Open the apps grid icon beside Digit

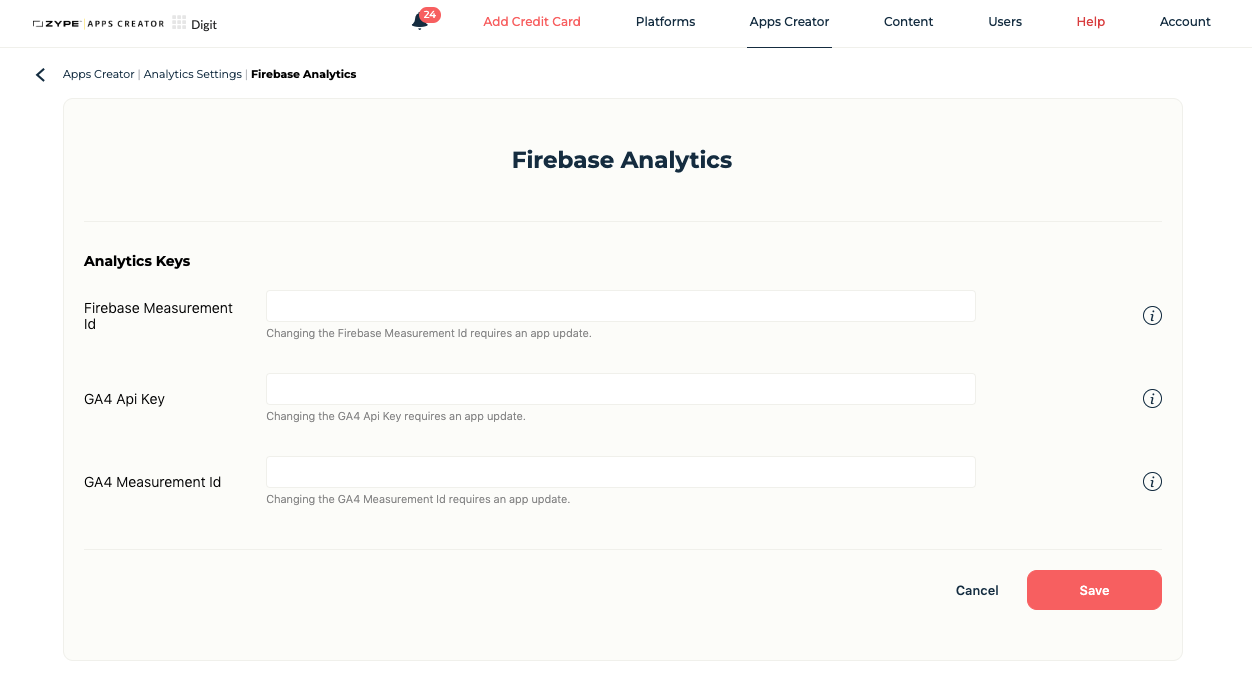click(179, 23)
